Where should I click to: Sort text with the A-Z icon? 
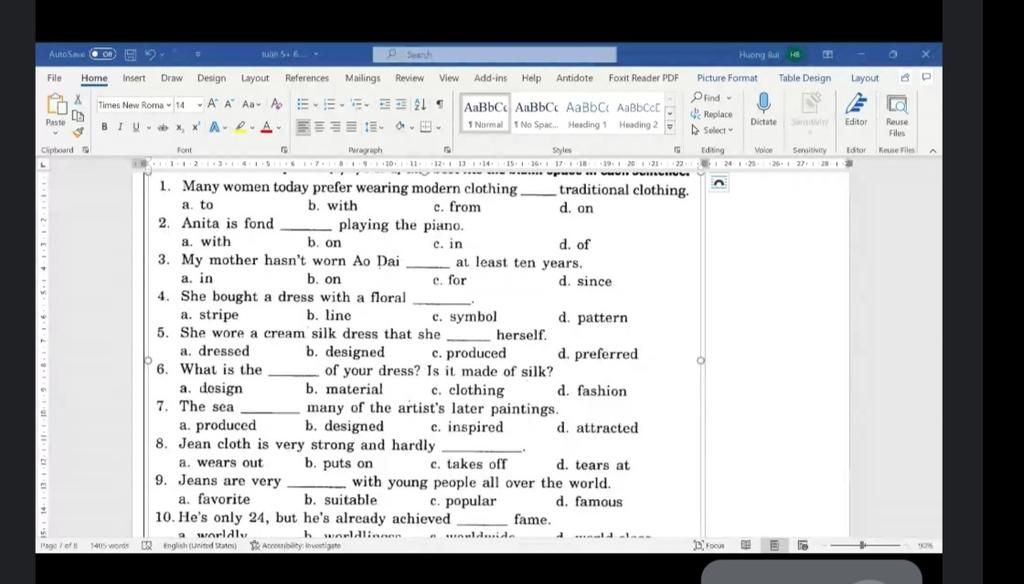coord(420,105)
